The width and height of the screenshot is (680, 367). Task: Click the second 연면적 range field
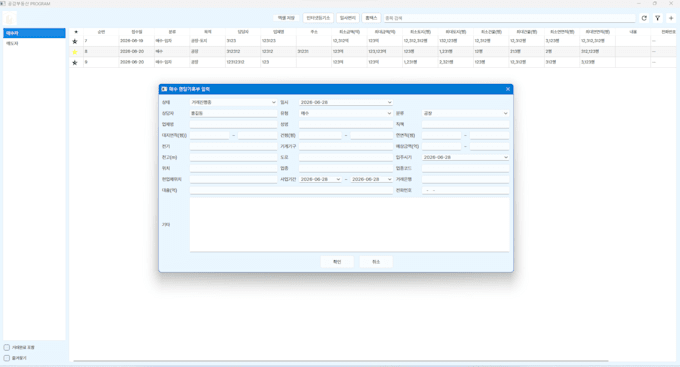(x=490, y=135)
